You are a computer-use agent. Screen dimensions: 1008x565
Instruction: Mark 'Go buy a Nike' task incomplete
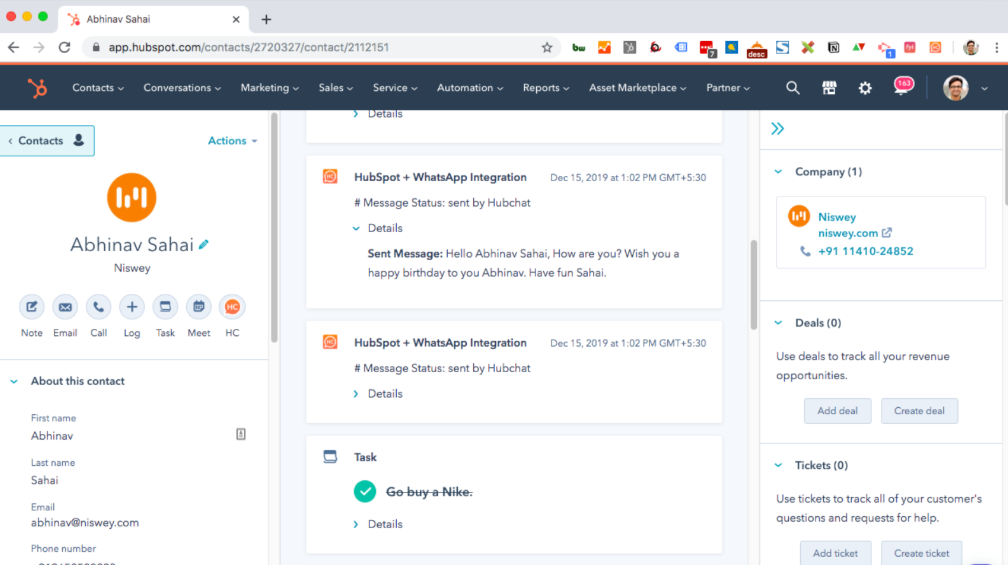coord(365,491)
